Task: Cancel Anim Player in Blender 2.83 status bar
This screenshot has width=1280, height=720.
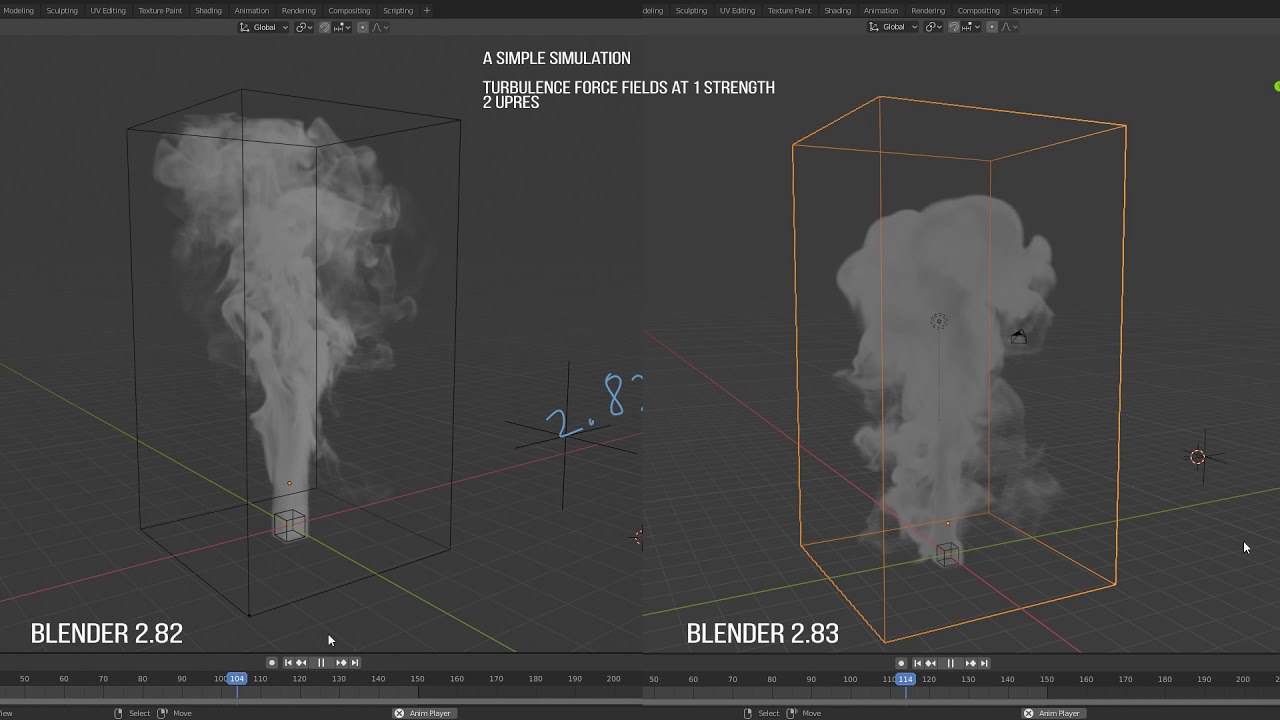Action: tap(1028, 713)
